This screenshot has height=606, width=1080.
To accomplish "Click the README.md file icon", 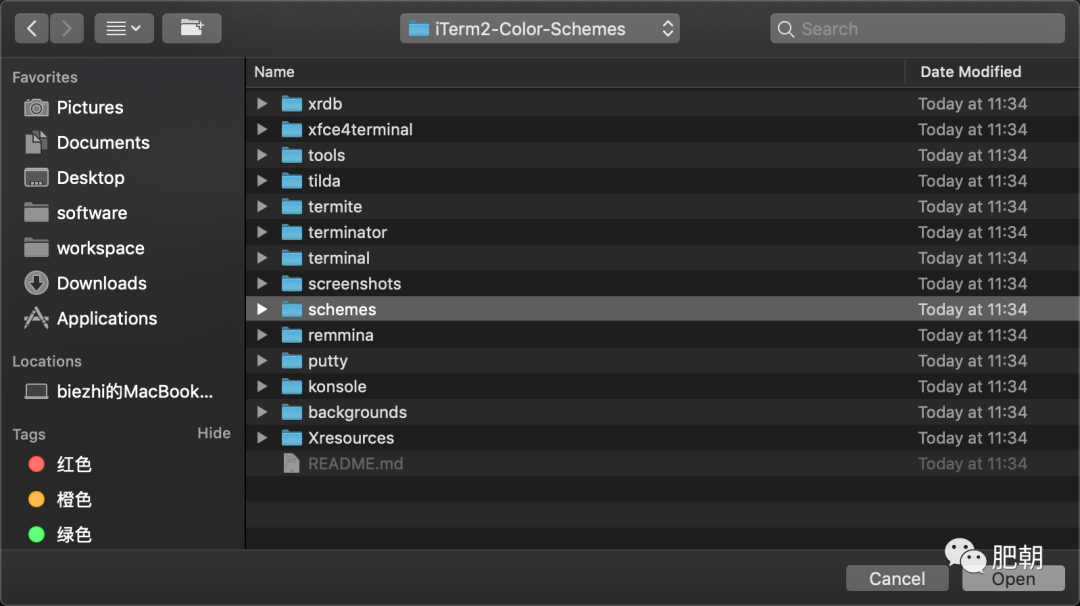I will click(x=291, y=463).
